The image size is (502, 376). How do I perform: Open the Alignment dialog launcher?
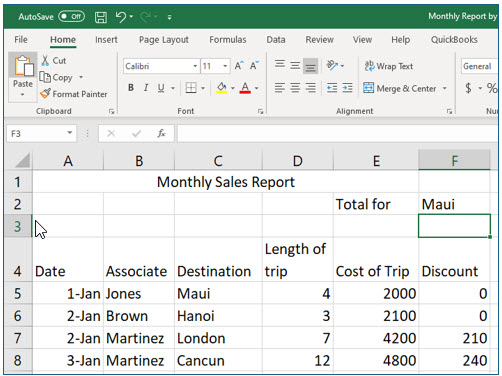point(449,112)
